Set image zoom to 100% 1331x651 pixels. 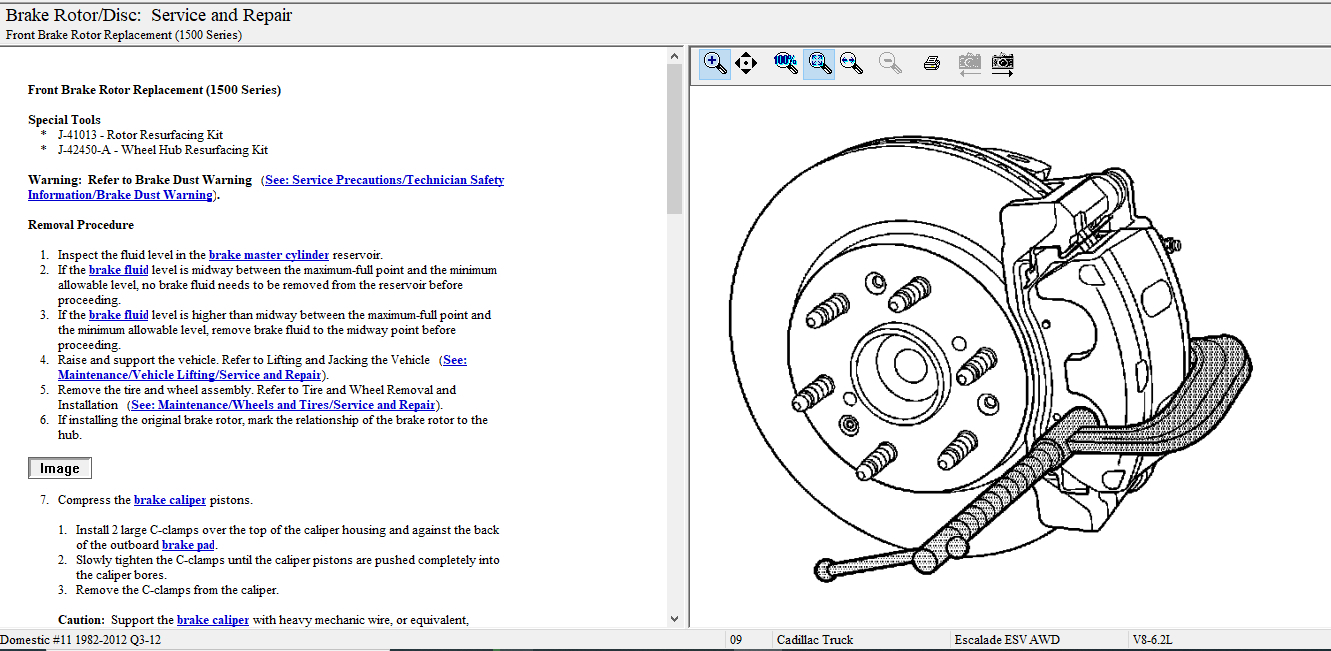coord(786,63)
